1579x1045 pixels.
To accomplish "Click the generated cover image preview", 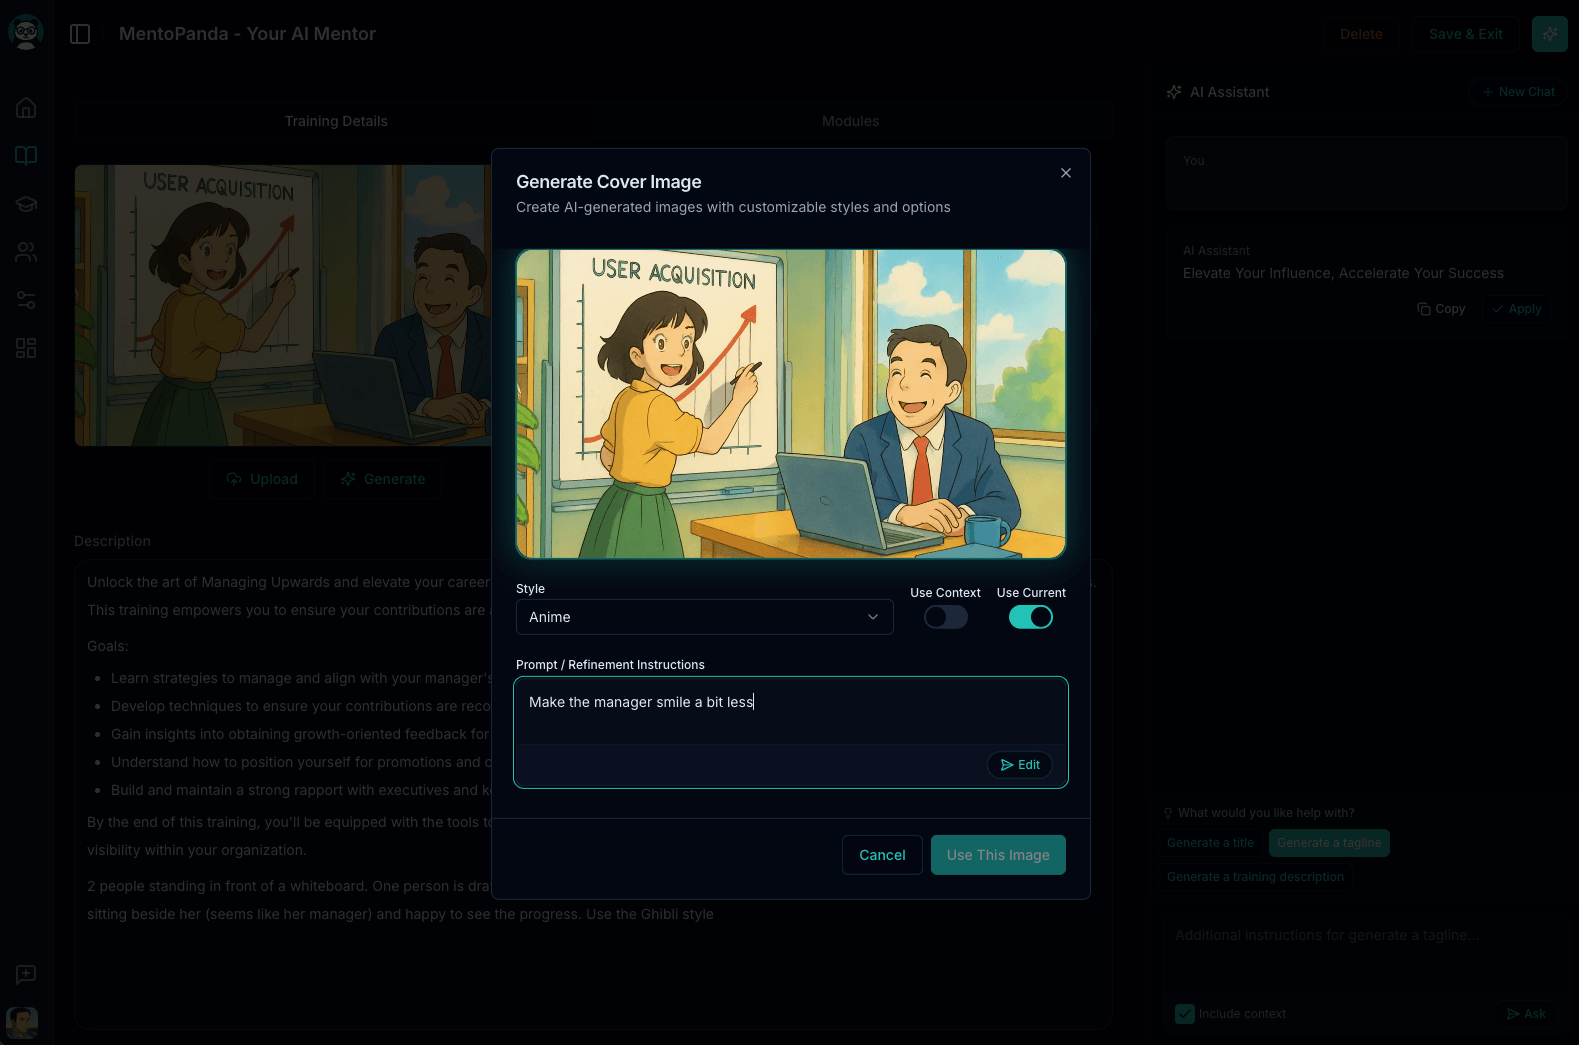I will (x=790, y=403).
